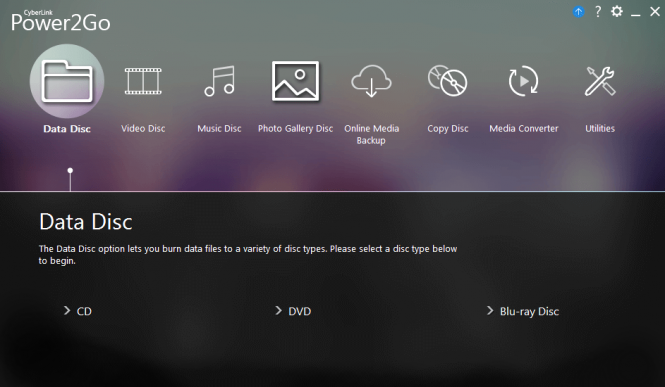Image resolution: width=665 pixels, height=387 pixels.
Task: Open the Video Disc filmstrip icon
Action: coord(143,81)
